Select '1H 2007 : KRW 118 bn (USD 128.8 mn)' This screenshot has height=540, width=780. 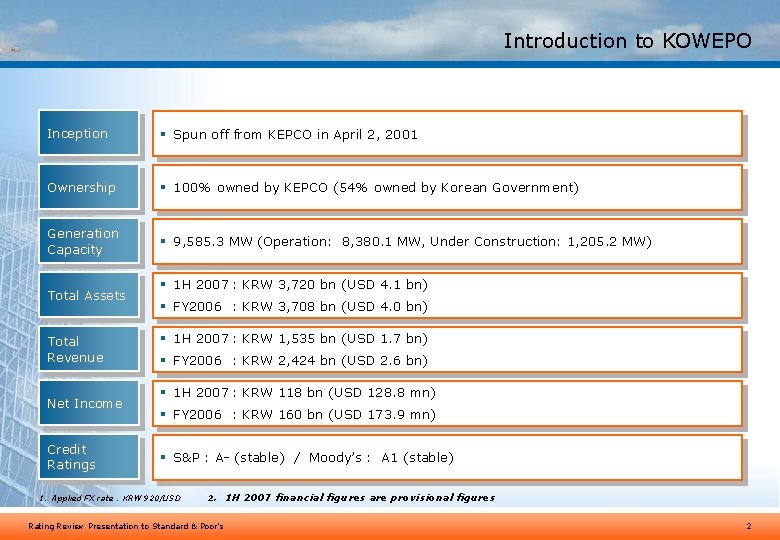[304, 393]
